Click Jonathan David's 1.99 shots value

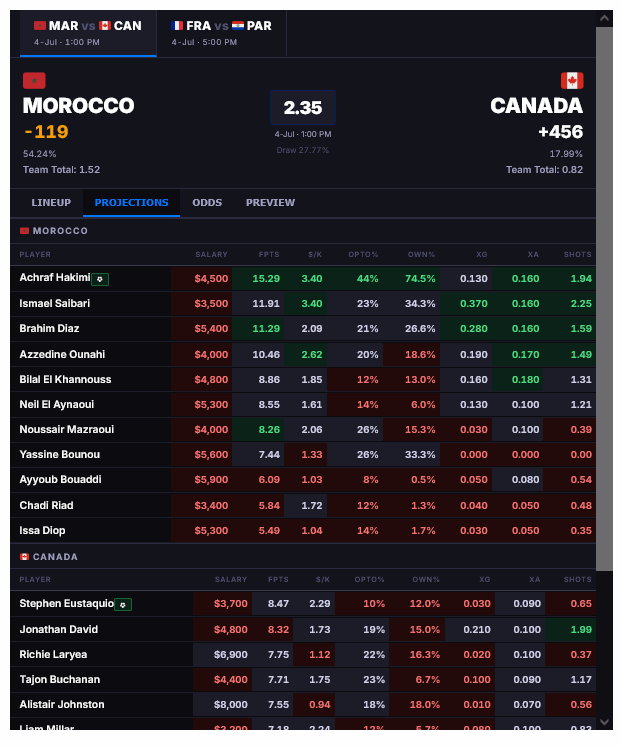click(581, 630)
